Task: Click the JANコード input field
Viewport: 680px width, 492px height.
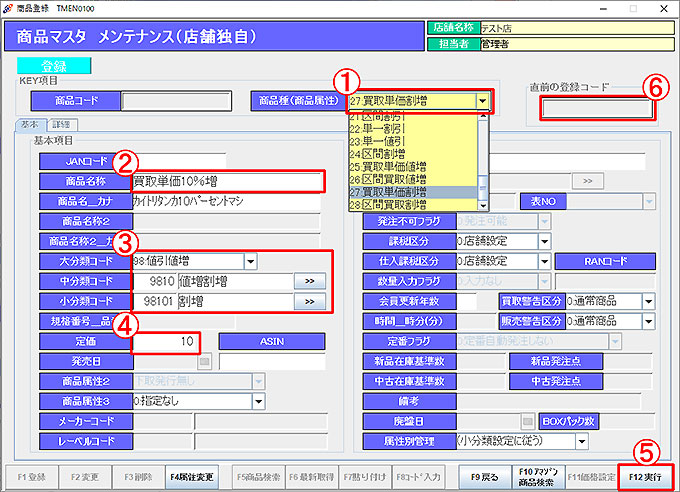Action: [x=180, y=161]
